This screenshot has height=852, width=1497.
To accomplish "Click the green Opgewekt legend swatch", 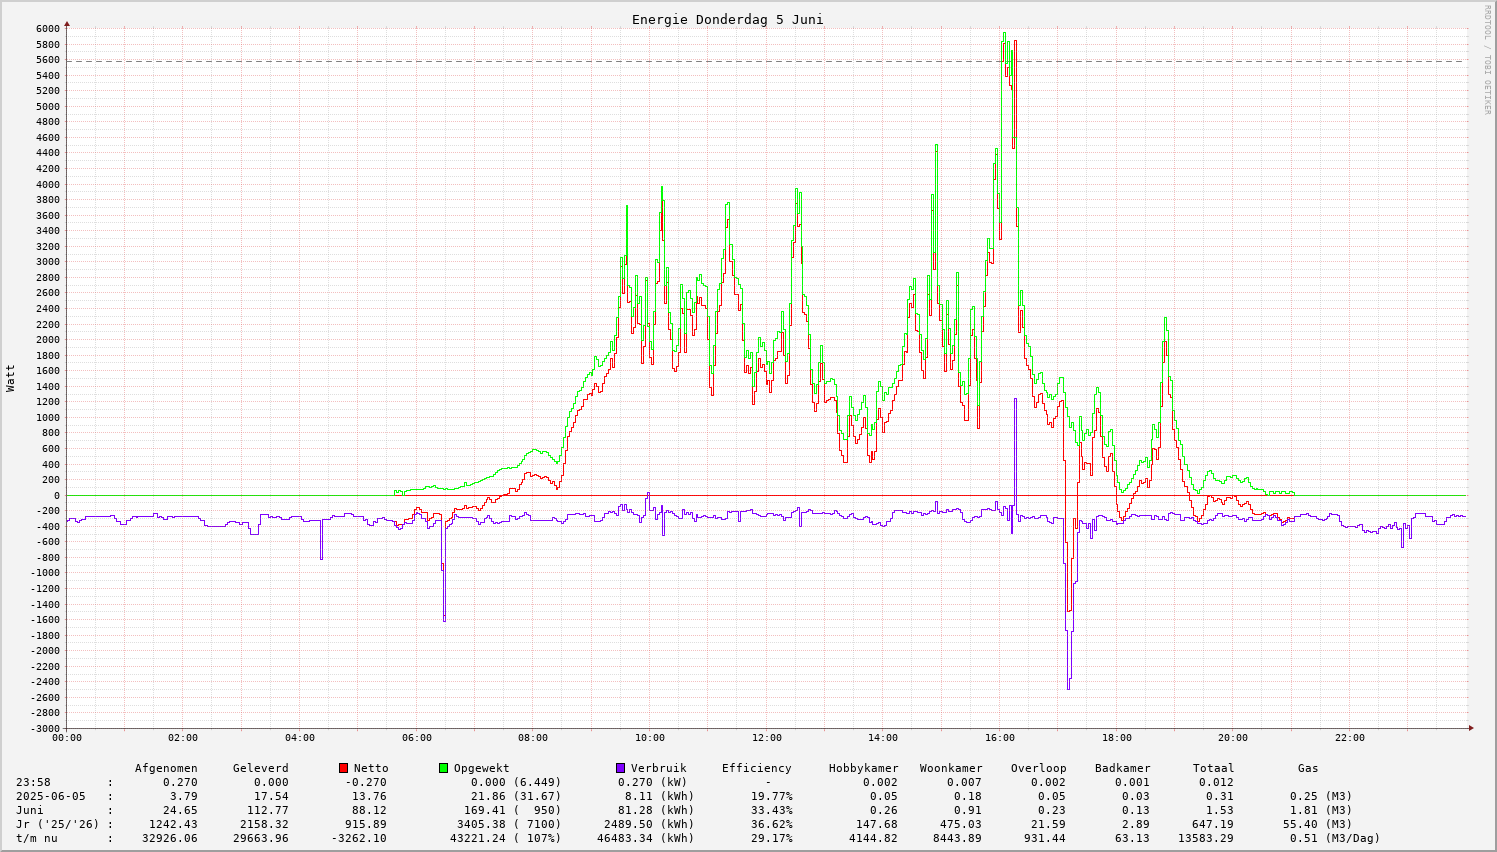I will point(443,768).
